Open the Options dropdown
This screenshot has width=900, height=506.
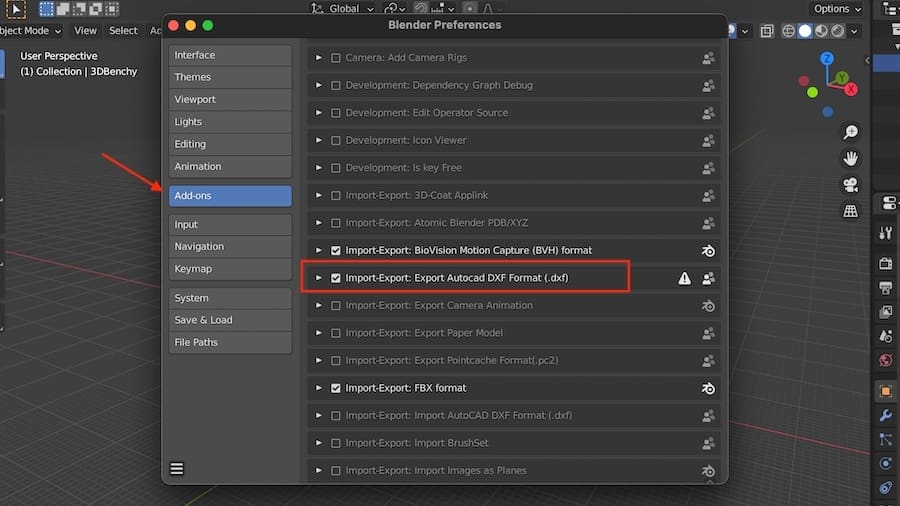click(x=837, y=9)
